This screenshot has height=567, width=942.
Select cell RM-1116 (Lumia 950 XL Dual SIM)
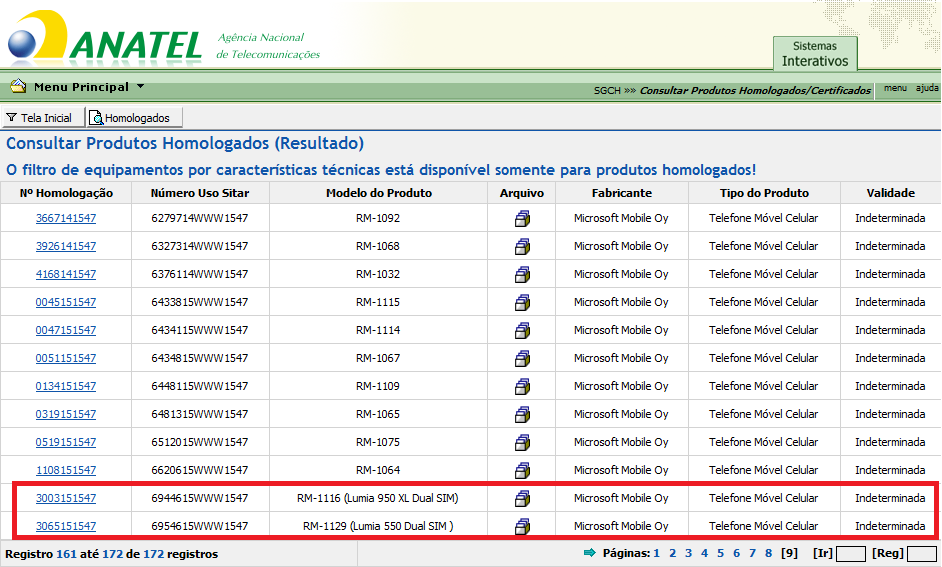(x=378, y=498)
